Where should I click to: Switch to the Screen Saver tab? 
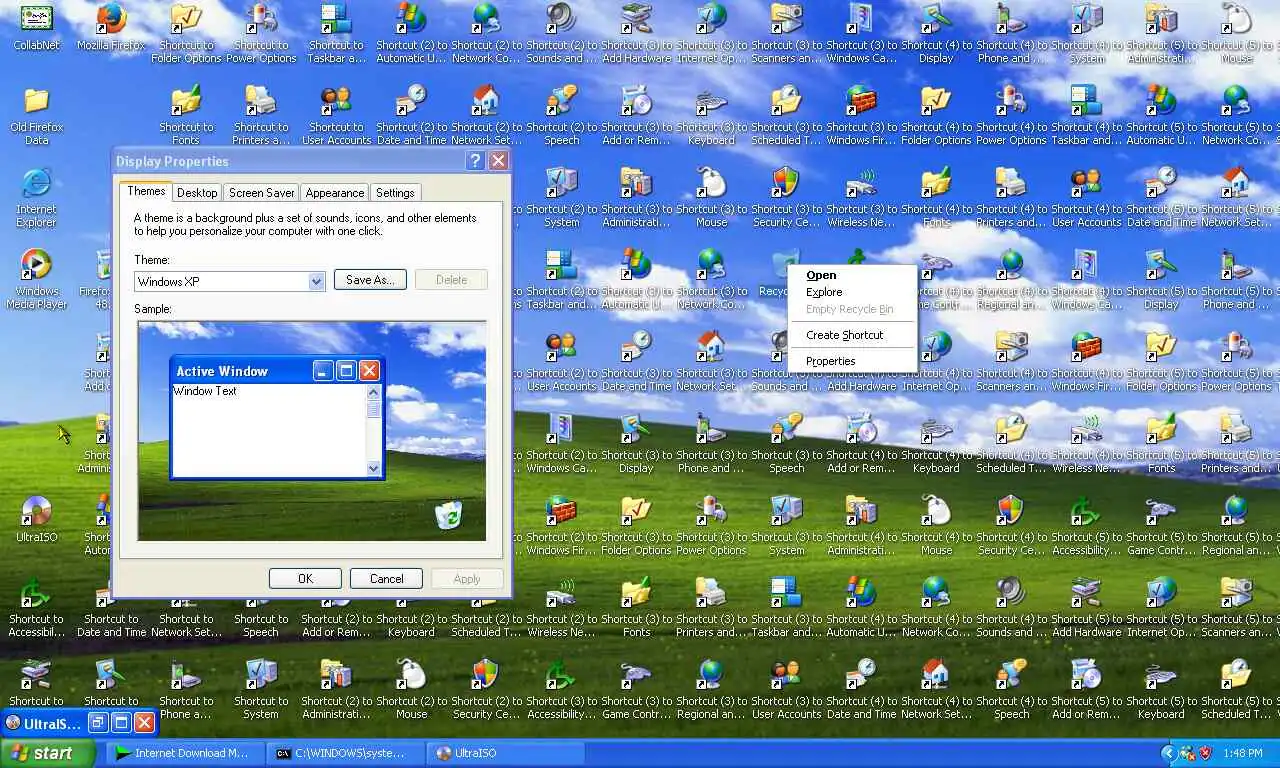[x=261, y=193]
